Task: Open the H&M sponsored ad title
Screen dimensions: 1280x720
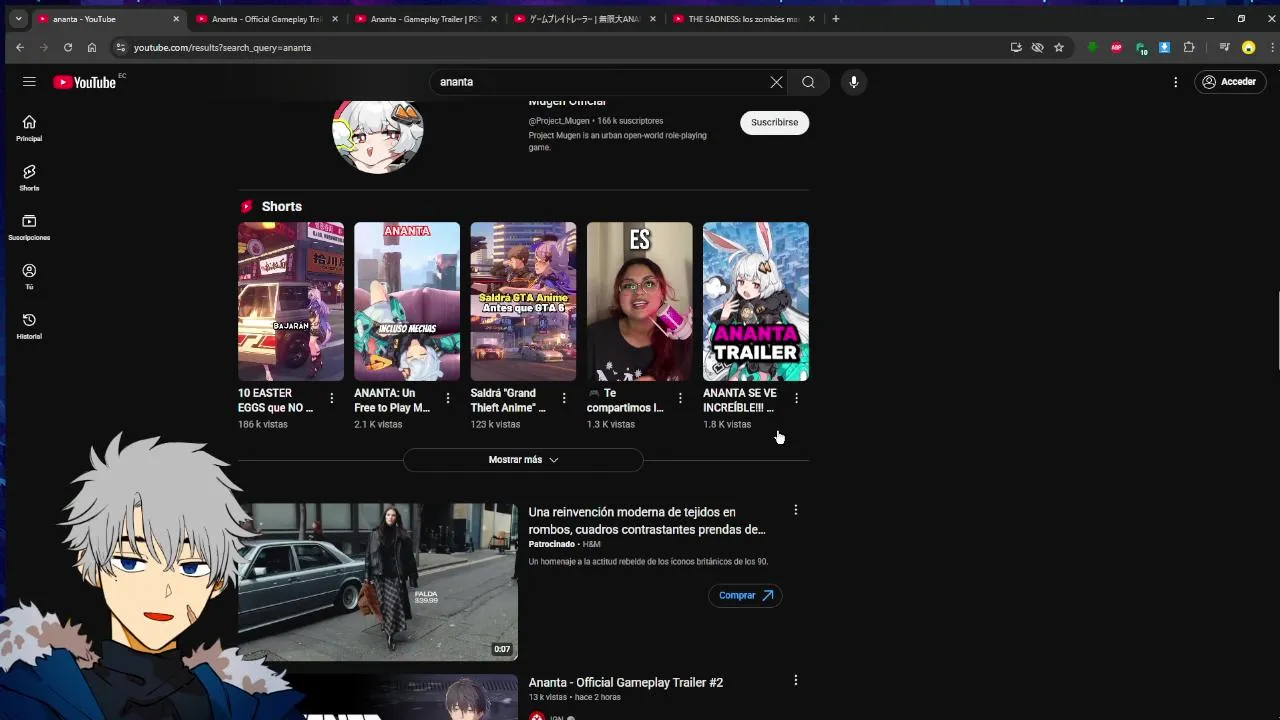Action: tap(647, 520)
